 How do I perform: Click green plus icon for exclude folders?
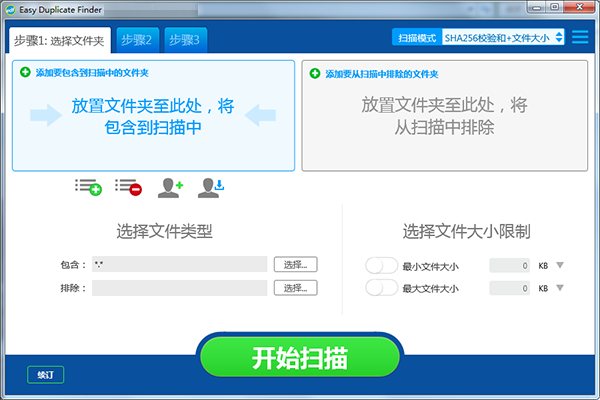315,73
